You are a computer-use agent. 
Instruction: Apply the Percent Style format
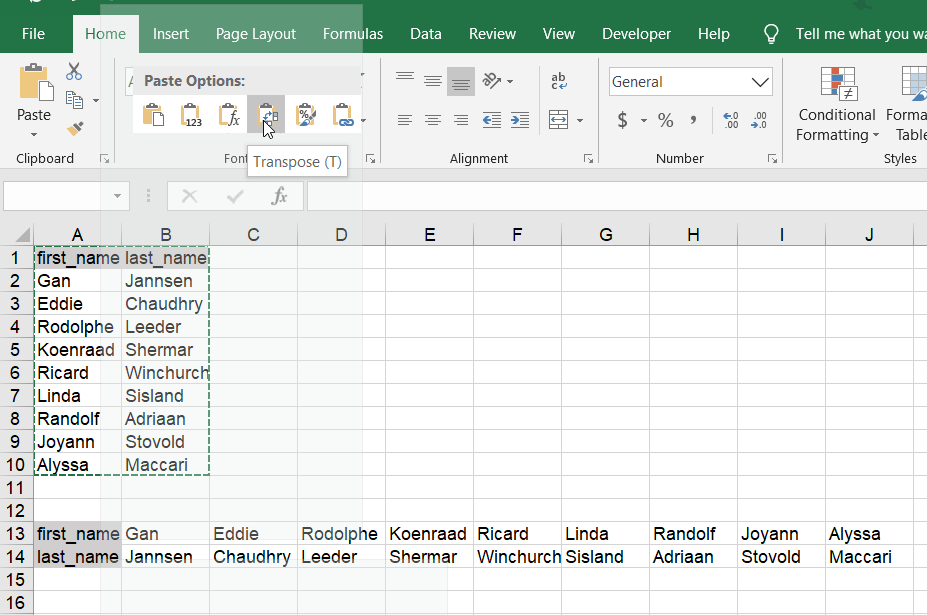(x=665, y=120)
